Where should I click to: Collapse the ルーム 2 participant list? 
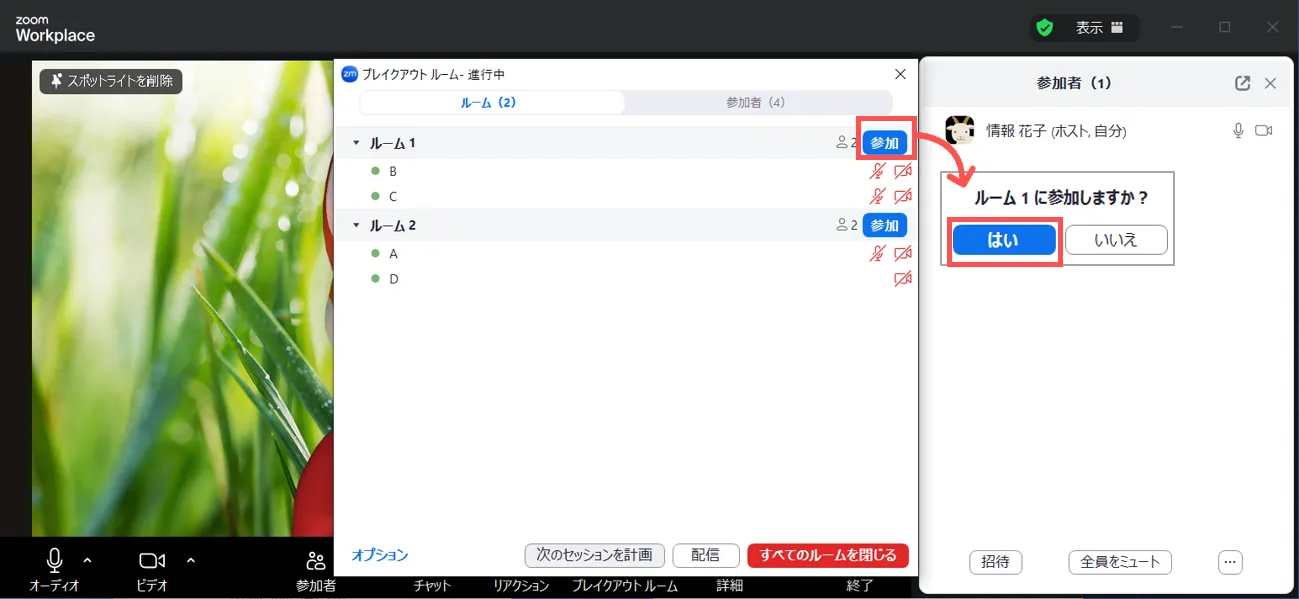tap(355, 226)
